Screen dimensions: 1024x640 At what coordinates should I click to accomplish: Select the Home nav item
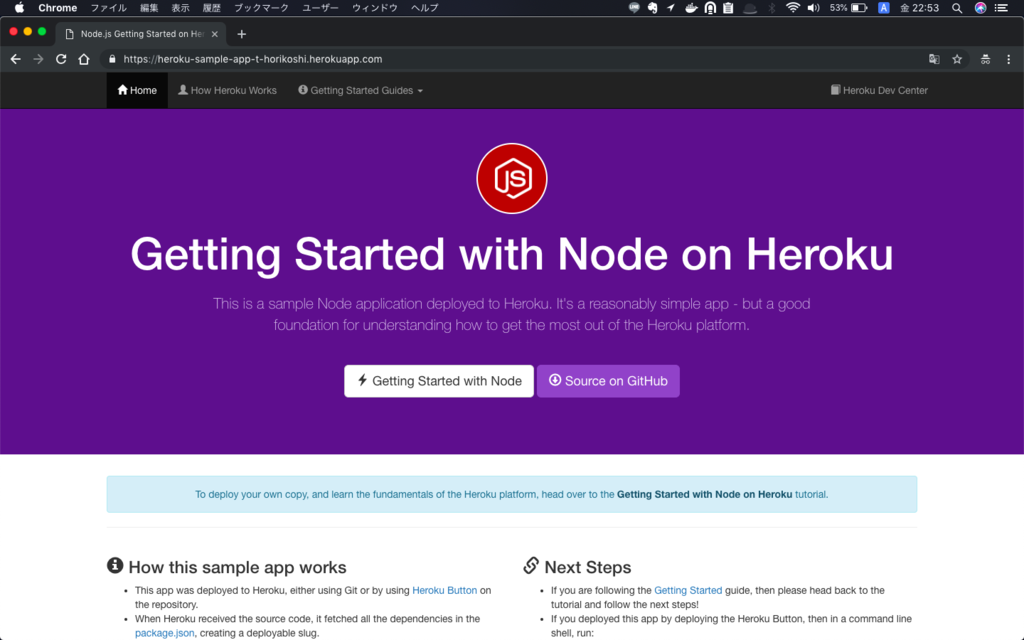[137, 90]
